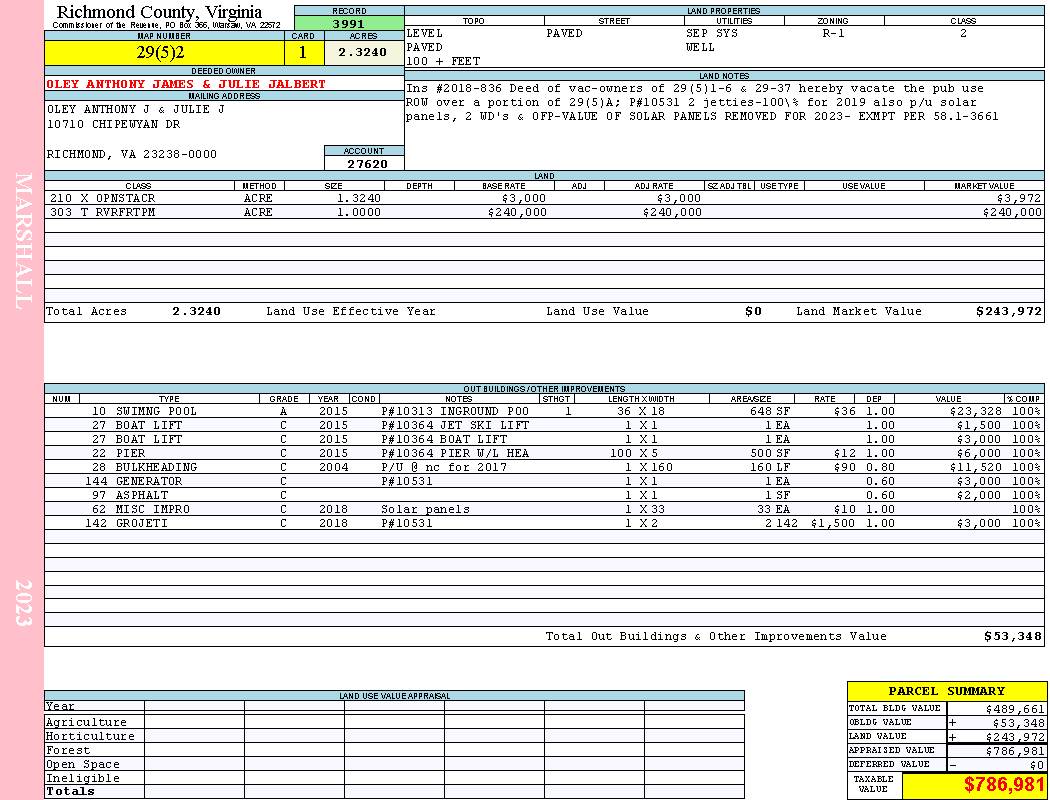1050x800 pixels.
Task: Select swimming pool value $23,328
Action: 976,411
